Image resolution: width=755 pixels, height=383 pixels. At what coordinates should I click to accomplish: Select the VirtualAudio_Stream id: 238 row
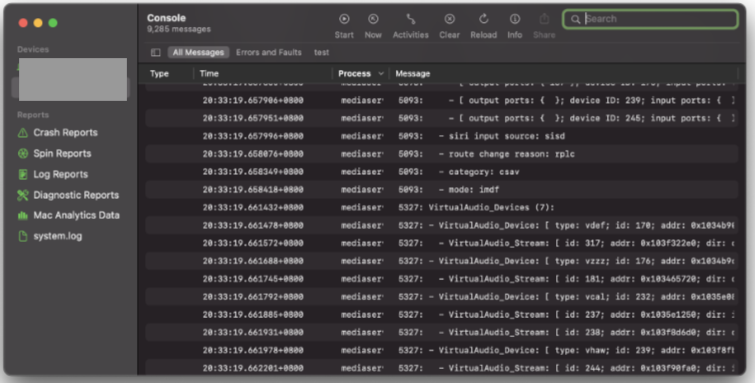pos(442,332)
